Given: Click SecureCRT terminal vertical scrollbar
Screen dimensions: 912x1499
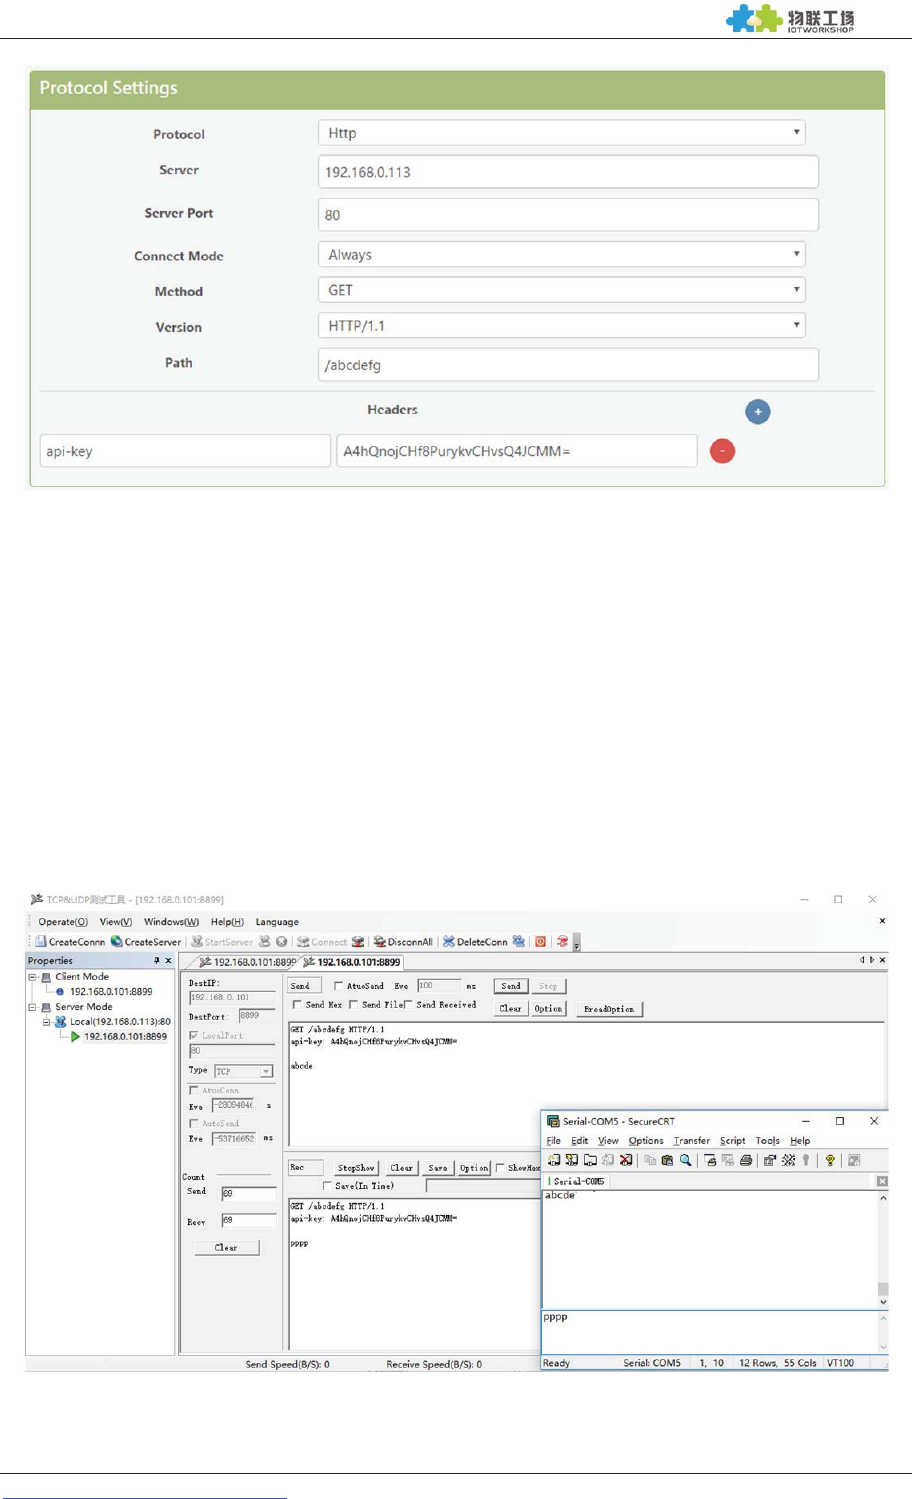Looking at the screenshot, I should (882, 1250).
